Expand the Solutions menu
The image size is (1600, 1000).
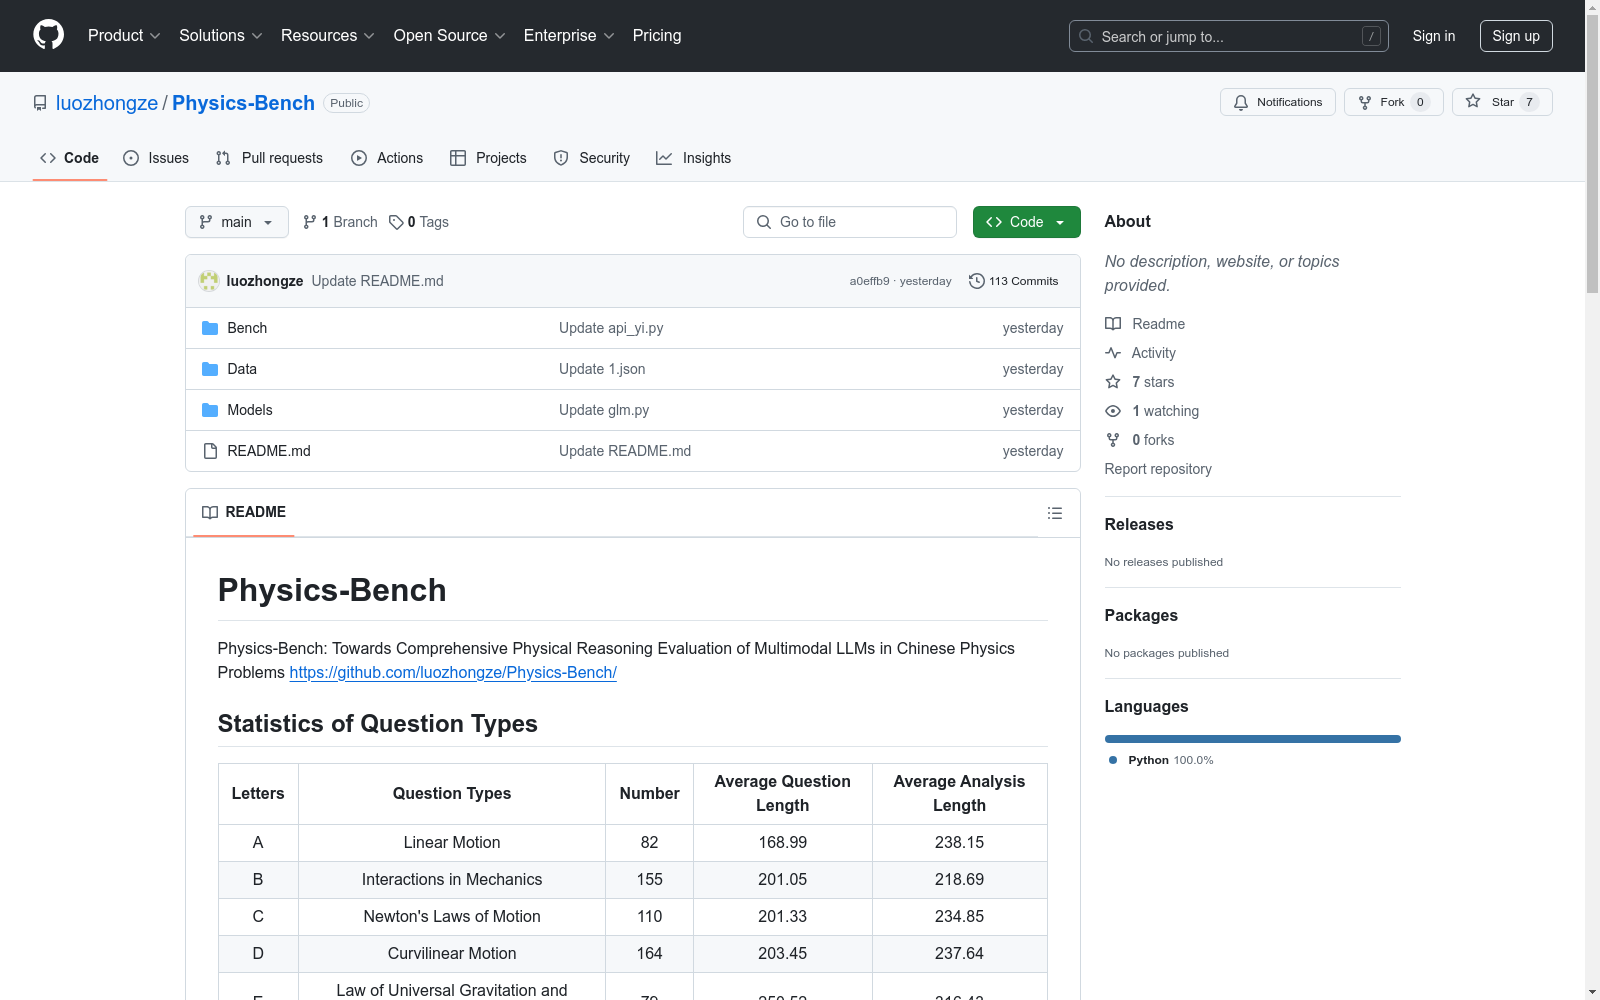tap(221, 36)
